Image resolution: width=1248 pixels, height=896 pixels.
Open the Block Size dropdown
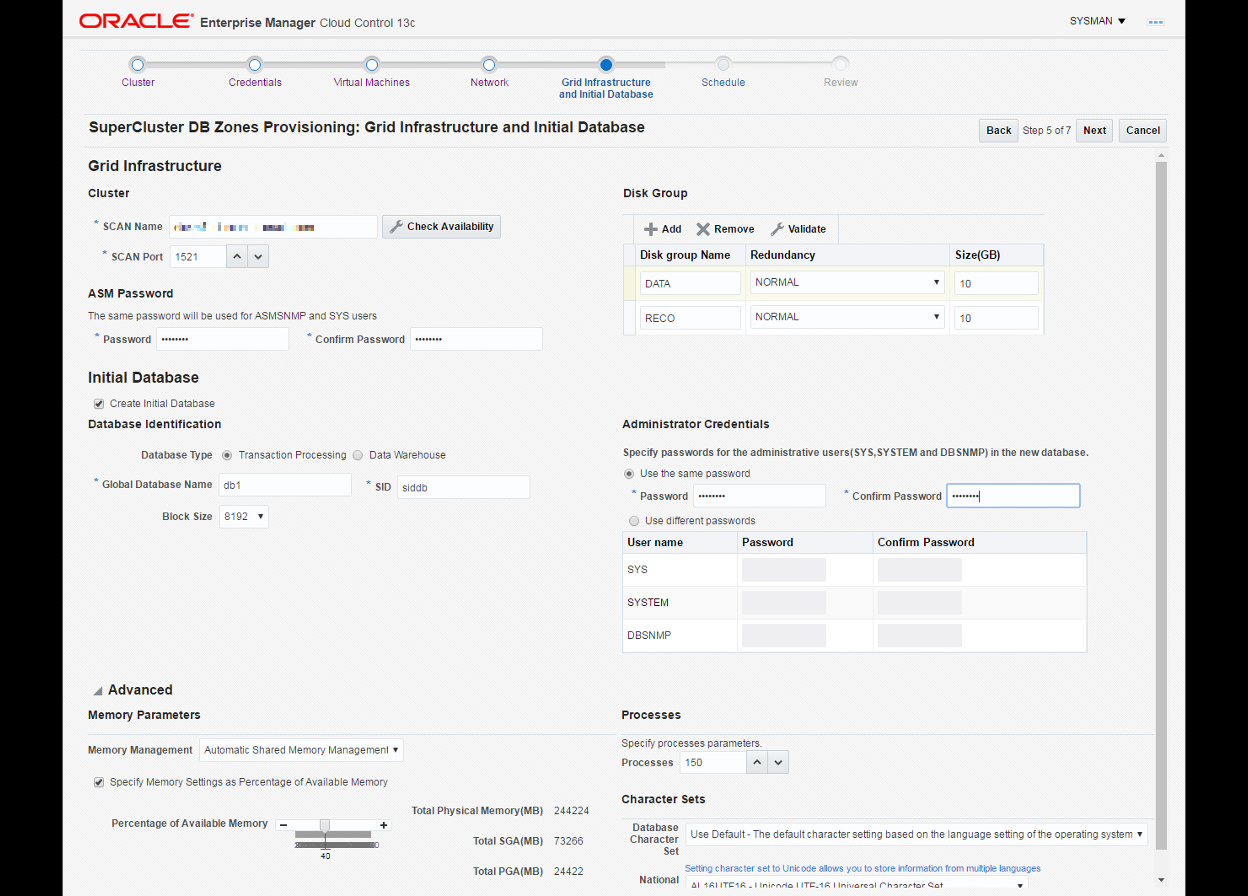244,517
